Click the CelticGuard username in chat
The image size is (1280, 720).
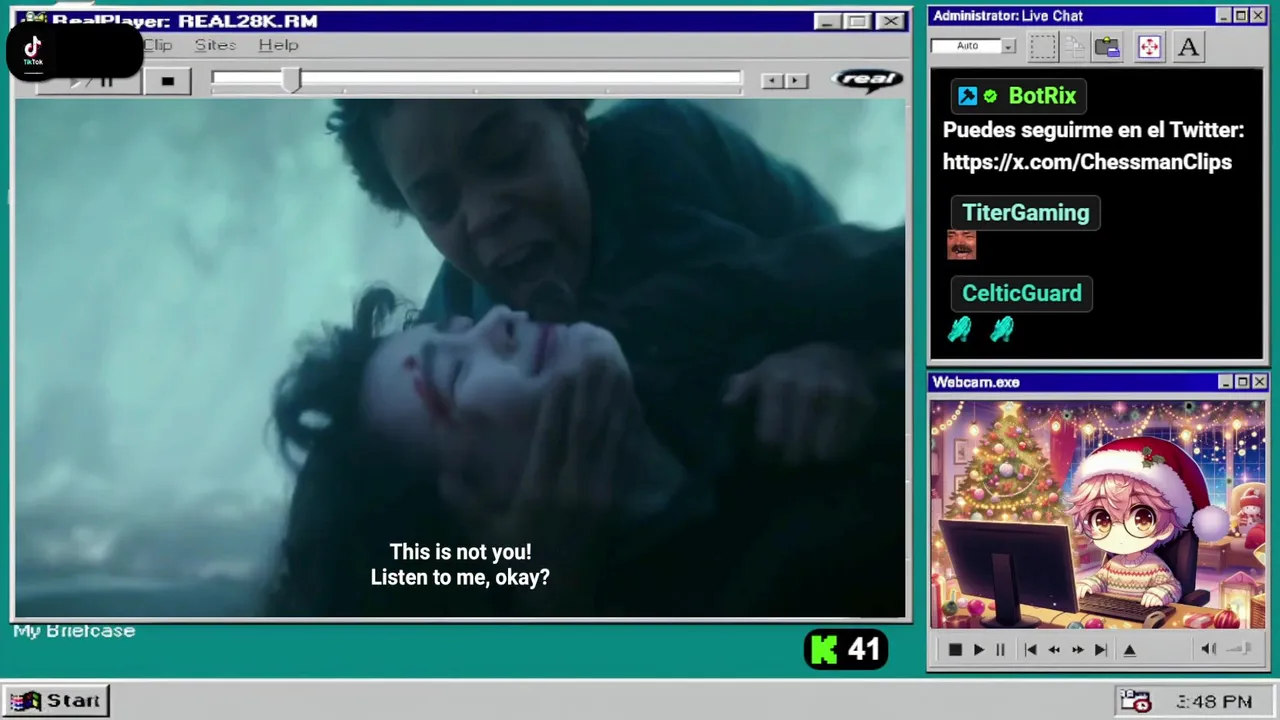[1021, 294]
